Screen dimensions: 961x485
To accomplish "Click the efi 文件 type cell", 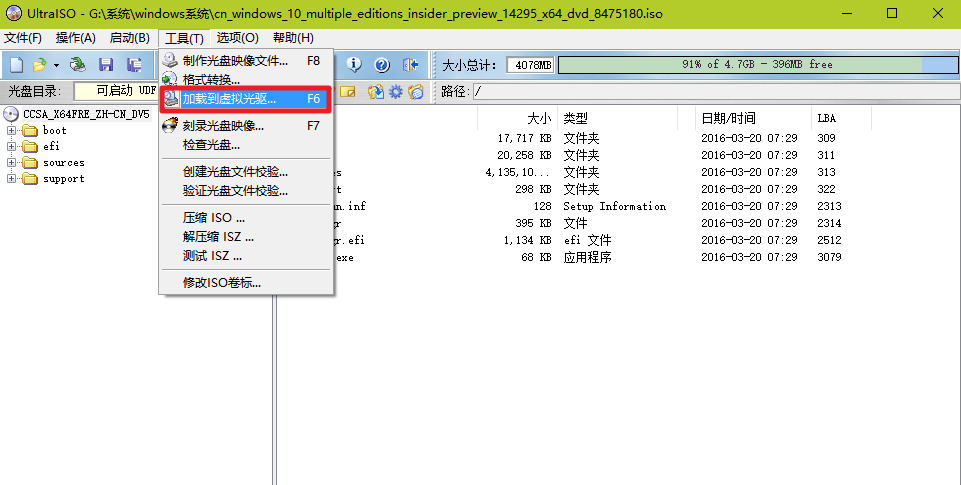I will pos(587,240).
